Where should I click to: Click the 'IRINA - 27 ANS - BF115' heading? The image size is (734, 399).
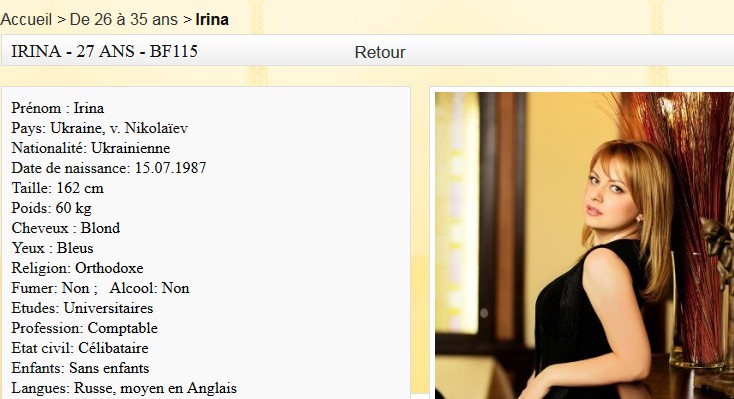point(104,51)
